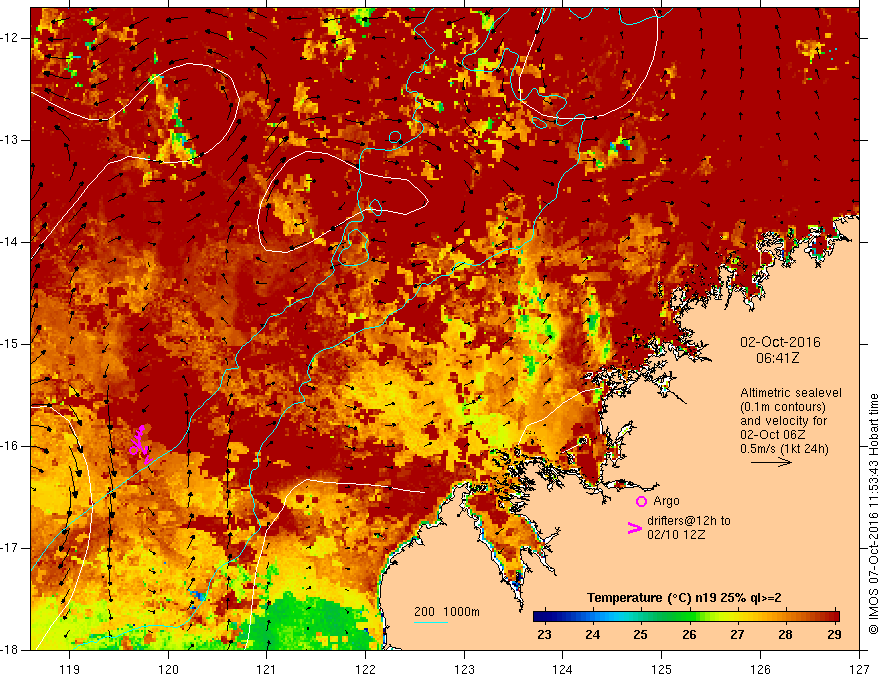Screen dimensions: 880x680
Task: Click the 'Temperature (°C) n19 25% ql>=2' title
Action: pos(684,598)
